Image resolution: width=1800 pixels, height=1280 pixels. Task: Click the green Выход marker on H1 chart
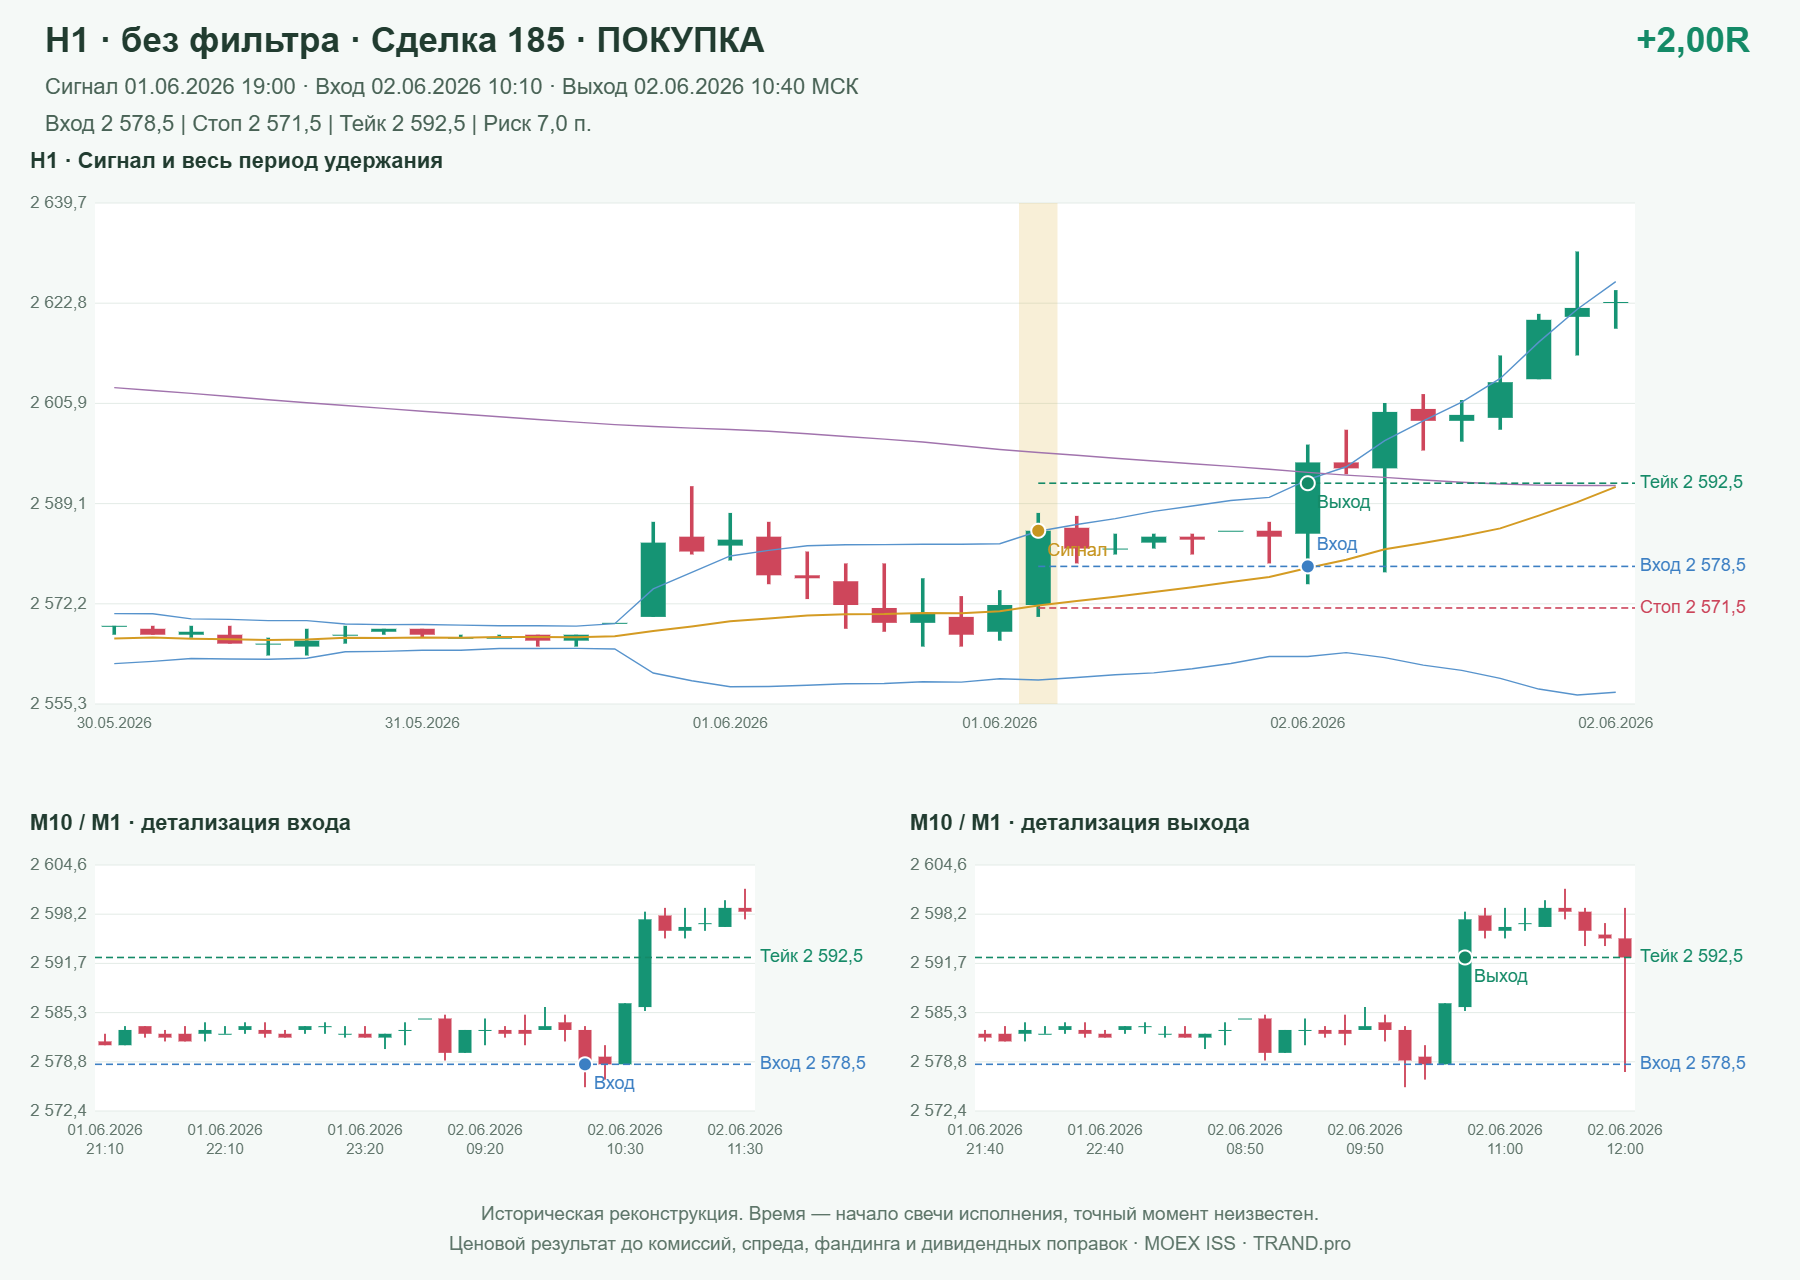click(x=1307, y=483)
